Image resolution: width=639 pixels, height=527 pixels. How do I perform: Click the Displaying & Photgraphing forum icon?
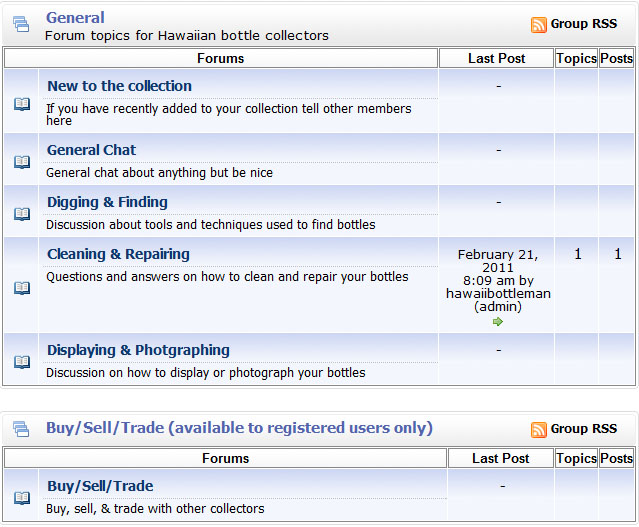click(x=22, y=361)
